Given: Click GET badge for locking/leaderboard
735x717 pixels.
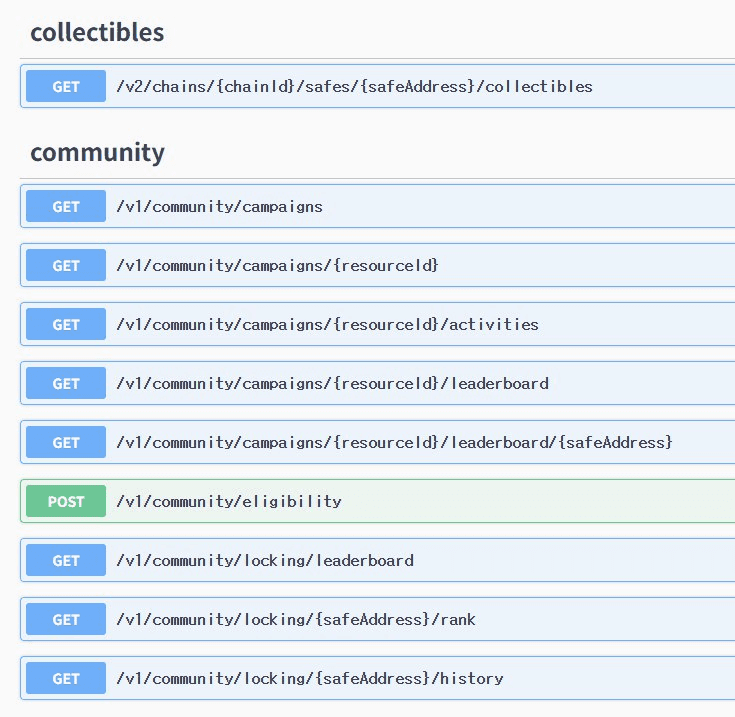Looking at the screenshot, I should click(66, 560).
